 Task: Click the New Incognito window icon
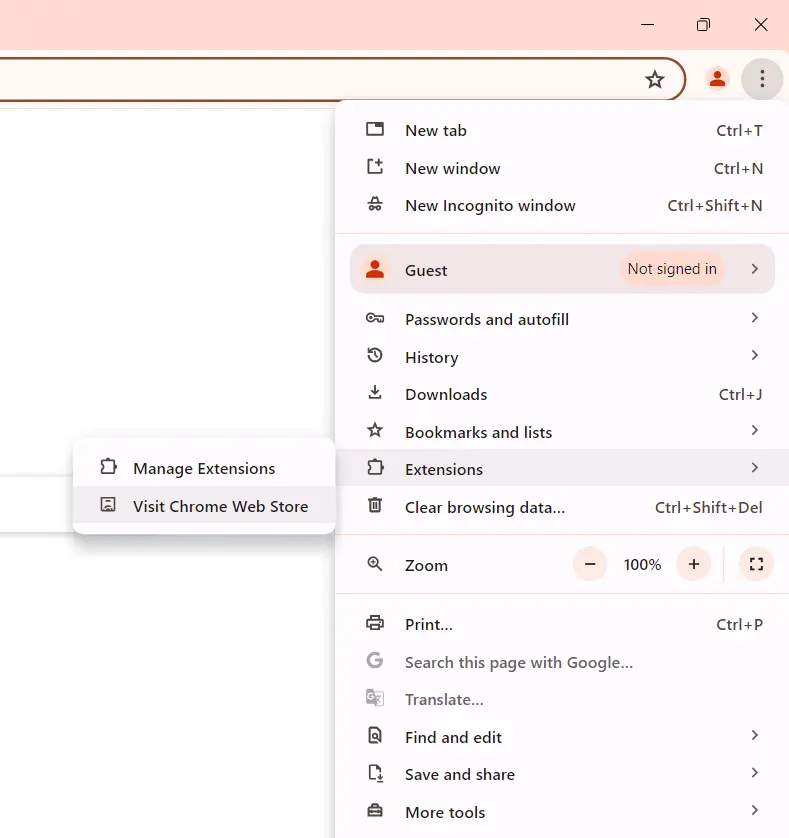tap(375, 205)
